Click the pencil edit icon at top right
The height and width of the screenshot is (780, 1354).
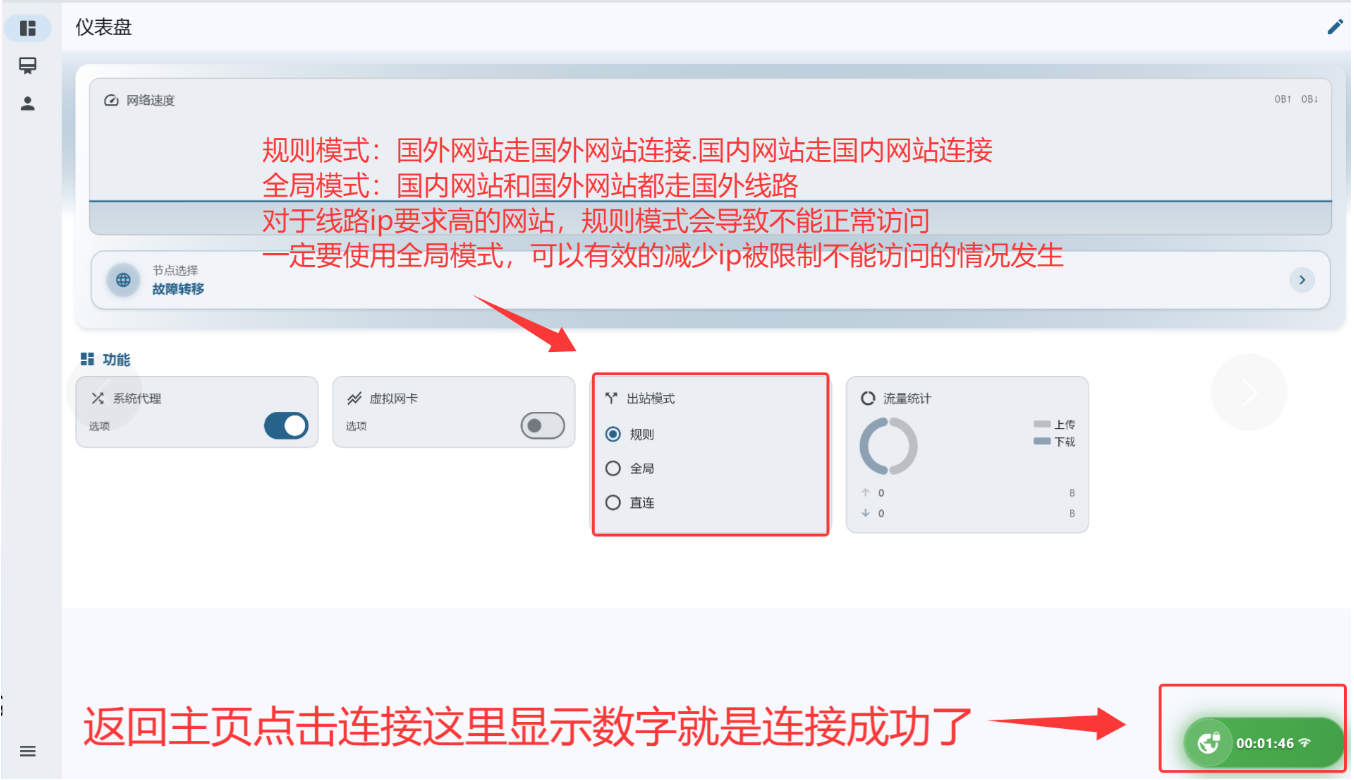click(x=1335, y=27)
